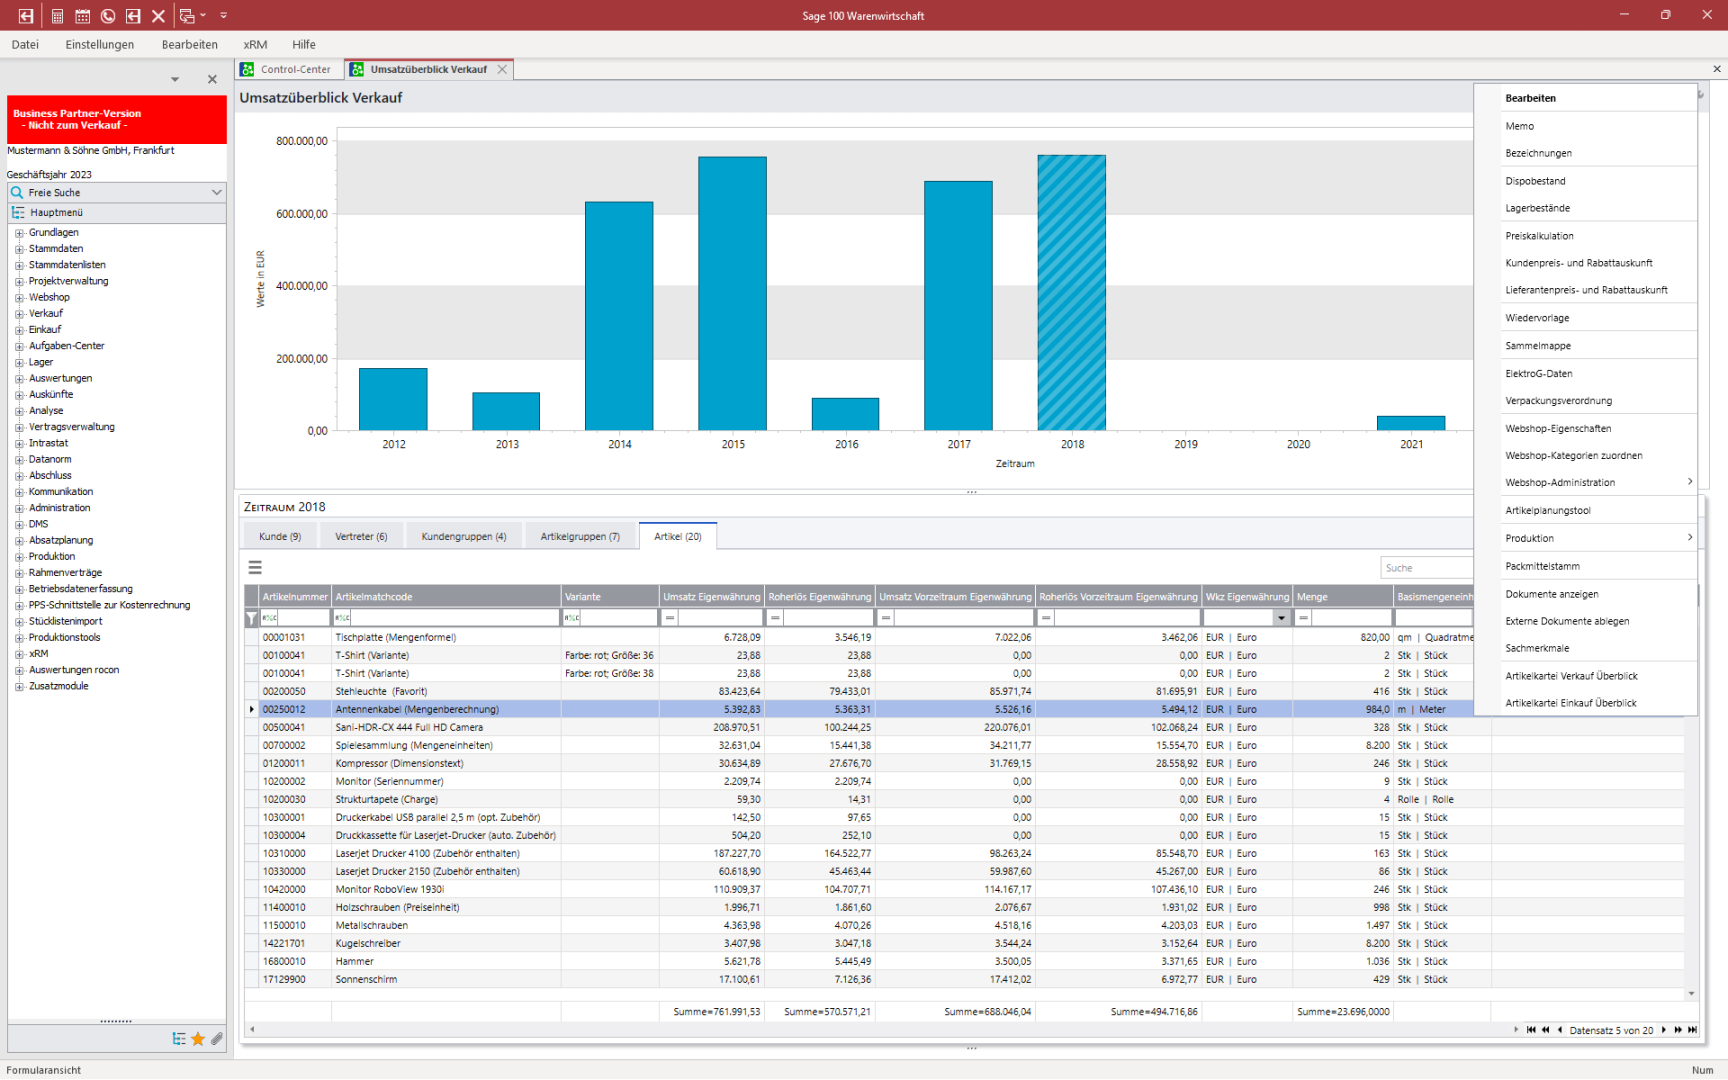Viewport: 1728px width, 1080px height.
Task: Open the Einstellungen menu
Action: (x=99, y=45)
